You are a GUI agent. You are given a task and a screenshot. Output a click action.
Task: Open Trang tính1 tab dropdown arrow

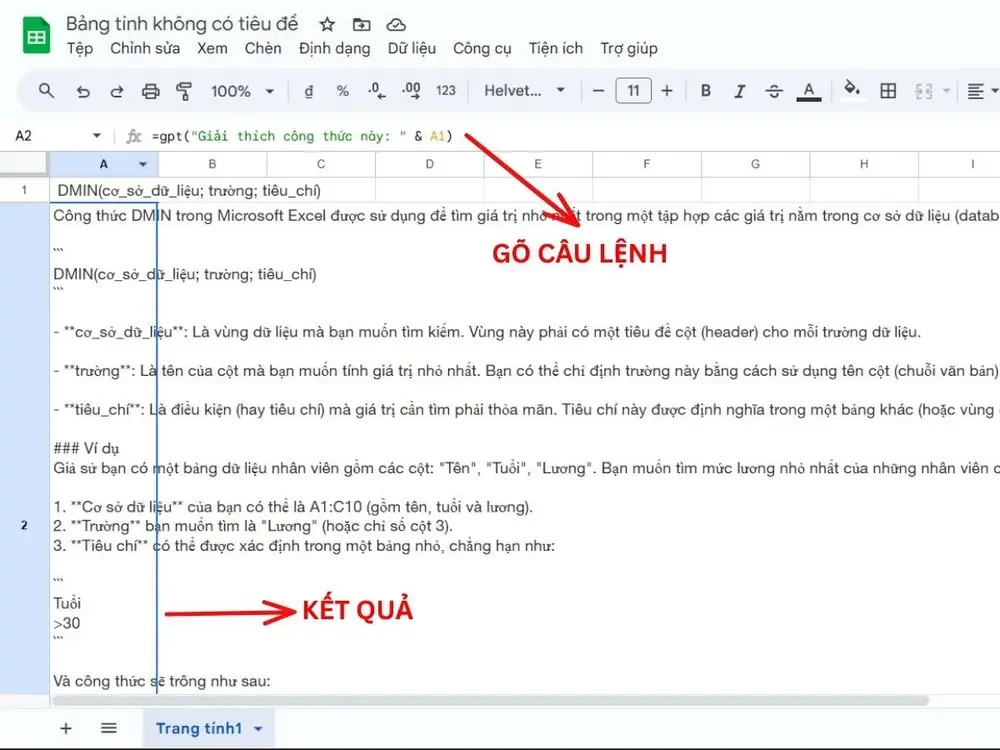(x=258, y=728)
